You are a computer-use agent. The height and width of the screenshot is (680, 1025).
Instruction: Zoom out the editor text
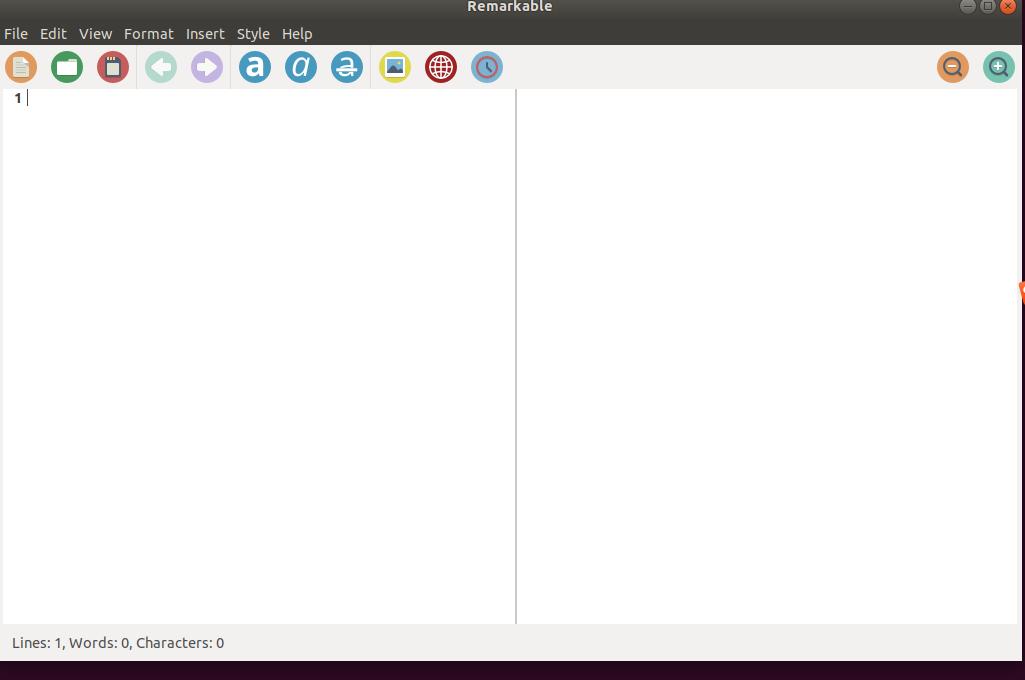coord(952,67)
